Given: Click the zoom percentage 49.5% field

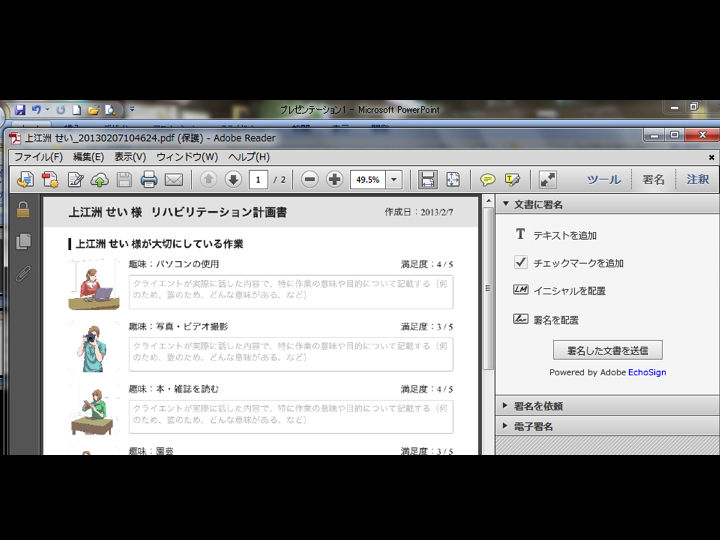Looking at the screenshot, I should click(x=368, y=180).
